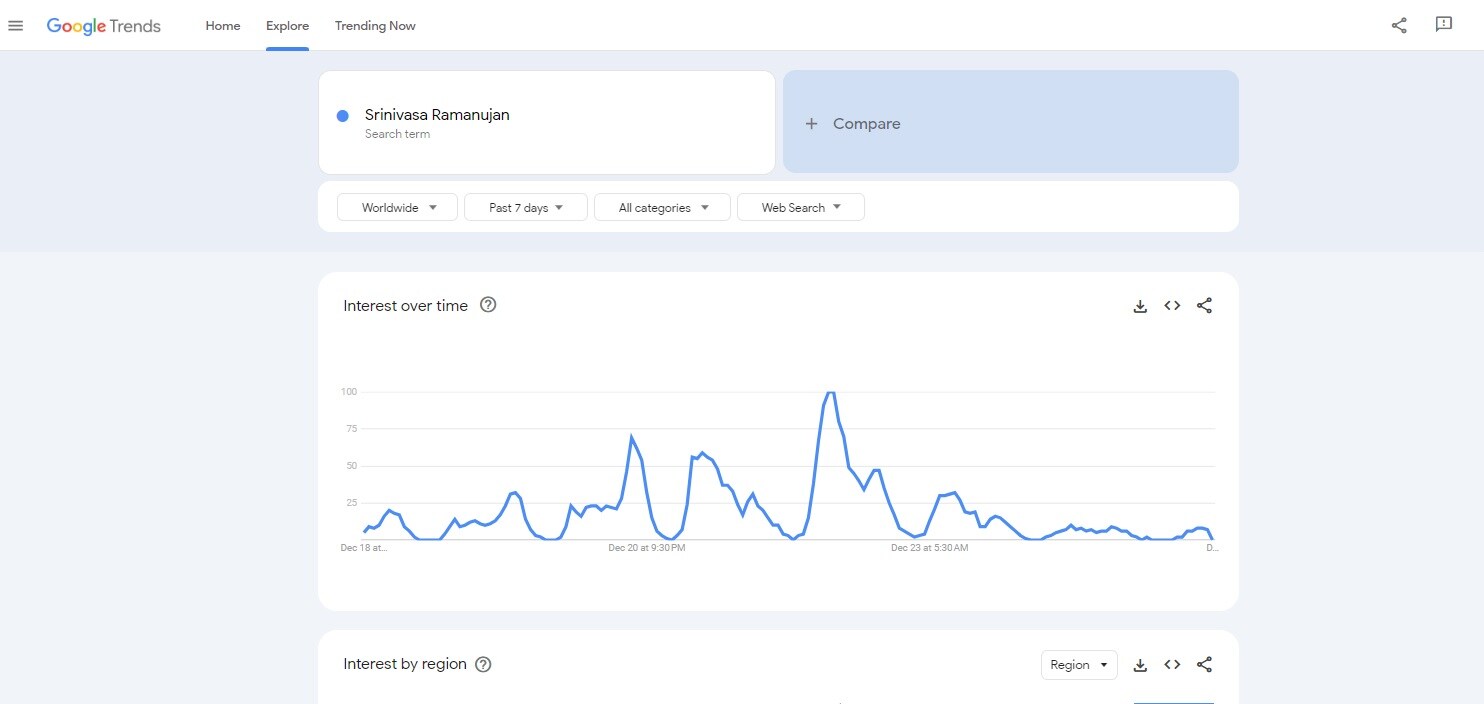Screen dimensions: 1484x704
Task: Go to the Home tab
Action: (x=223, y=26)
